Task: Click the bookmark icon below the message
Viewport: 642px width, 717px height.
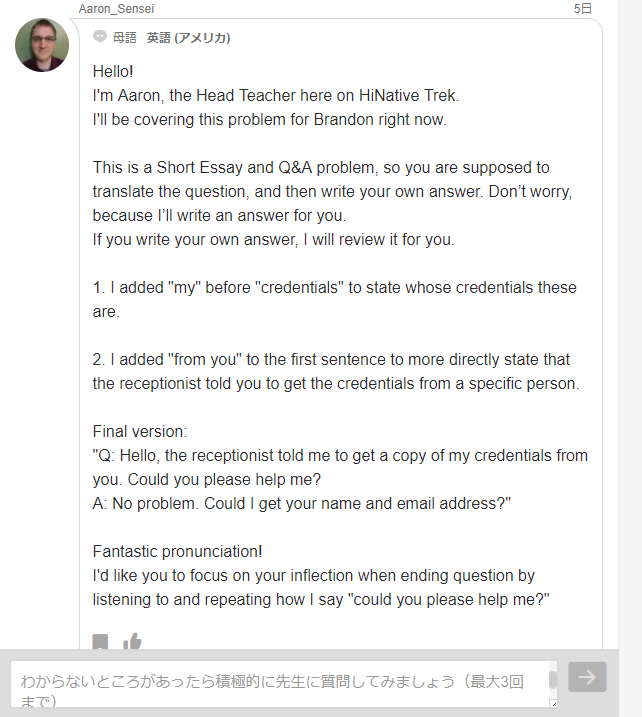Action: 101,643
